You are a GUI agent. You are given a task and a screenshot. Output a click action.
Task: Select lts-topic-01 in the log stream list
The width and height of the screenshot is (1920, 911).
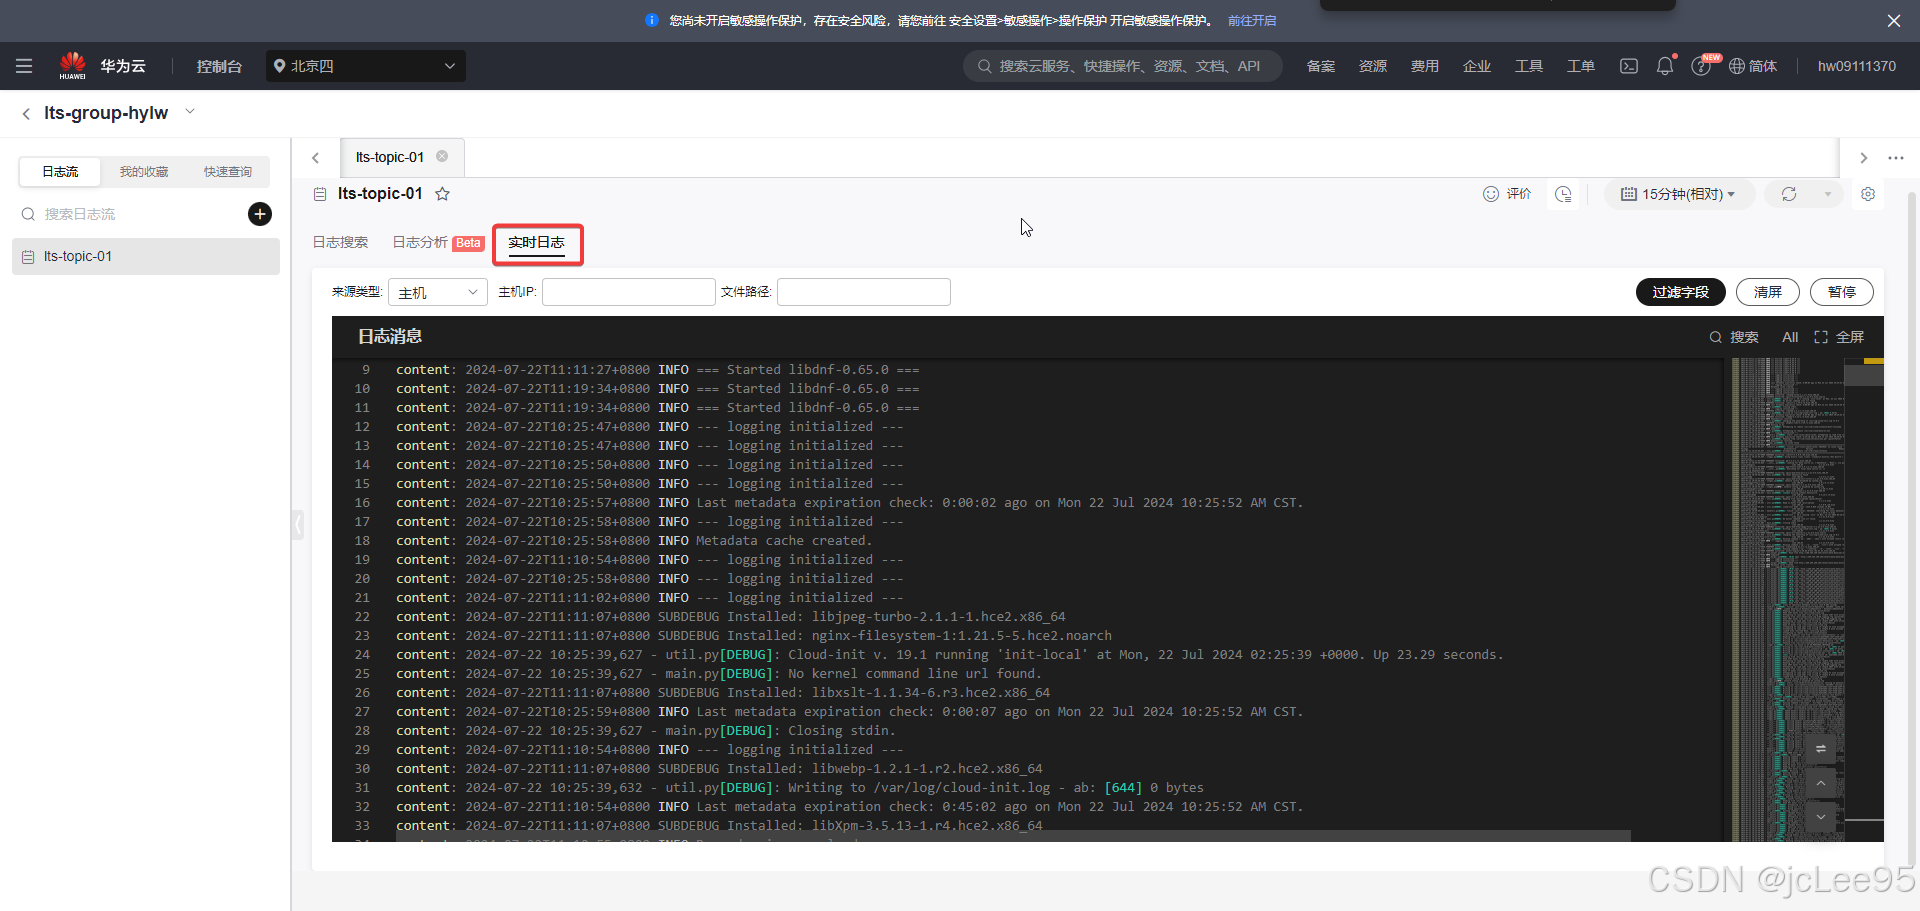coord(146,257)
